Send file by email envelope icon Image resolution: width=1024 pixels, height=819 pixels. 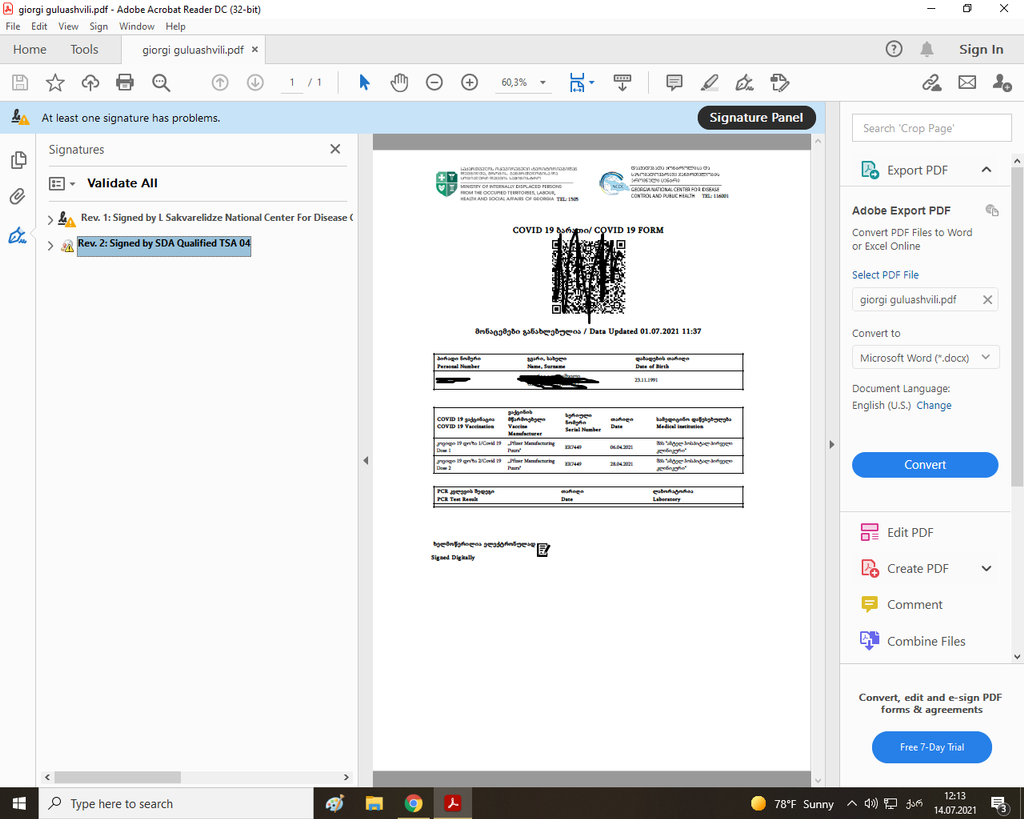click(967, 82)
